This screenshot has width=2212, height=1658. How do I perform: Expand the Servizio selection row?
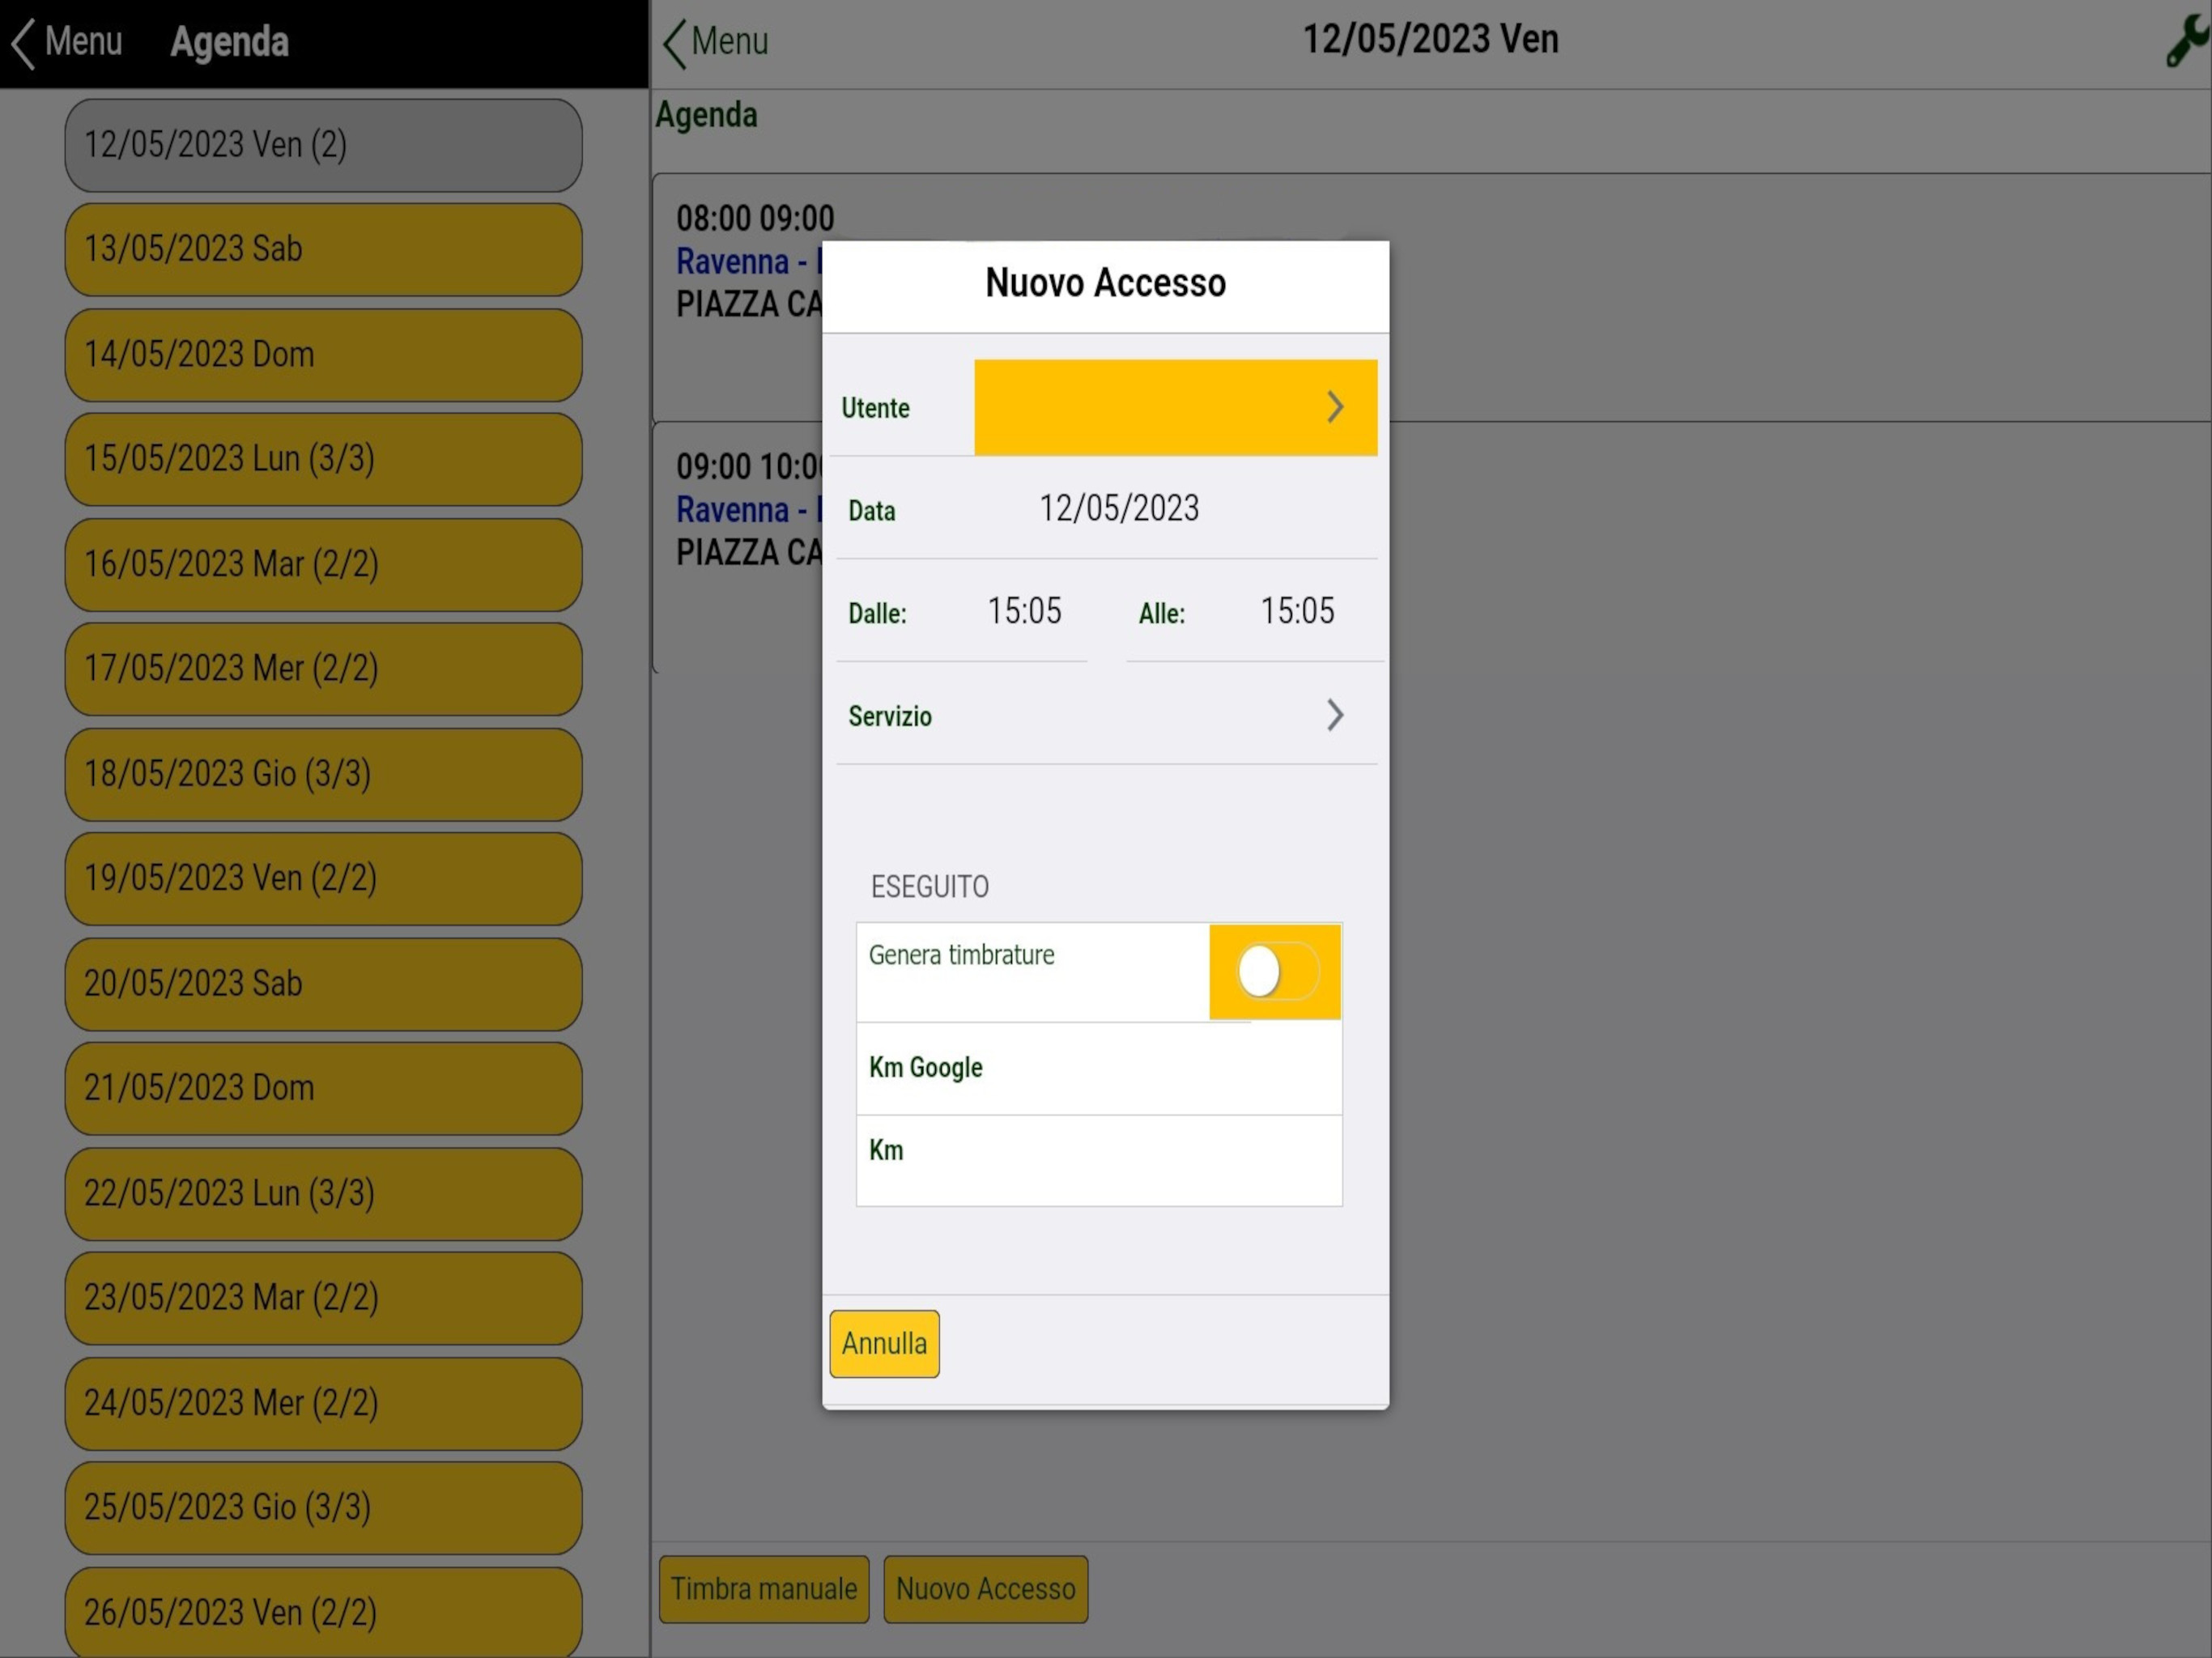pos(1106,715)
